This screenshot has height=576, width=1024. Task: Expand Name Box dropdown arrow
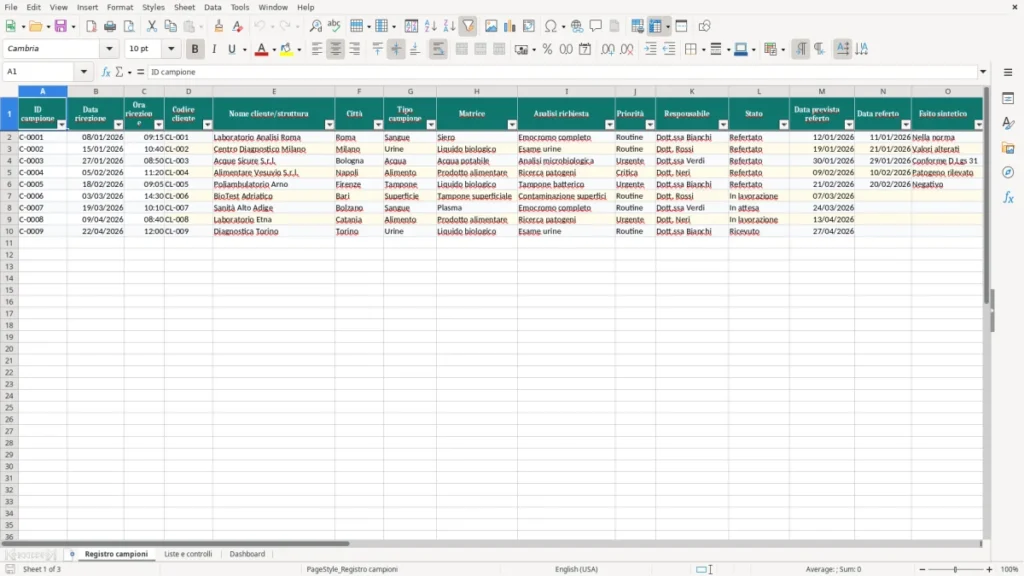click(84, 72)
